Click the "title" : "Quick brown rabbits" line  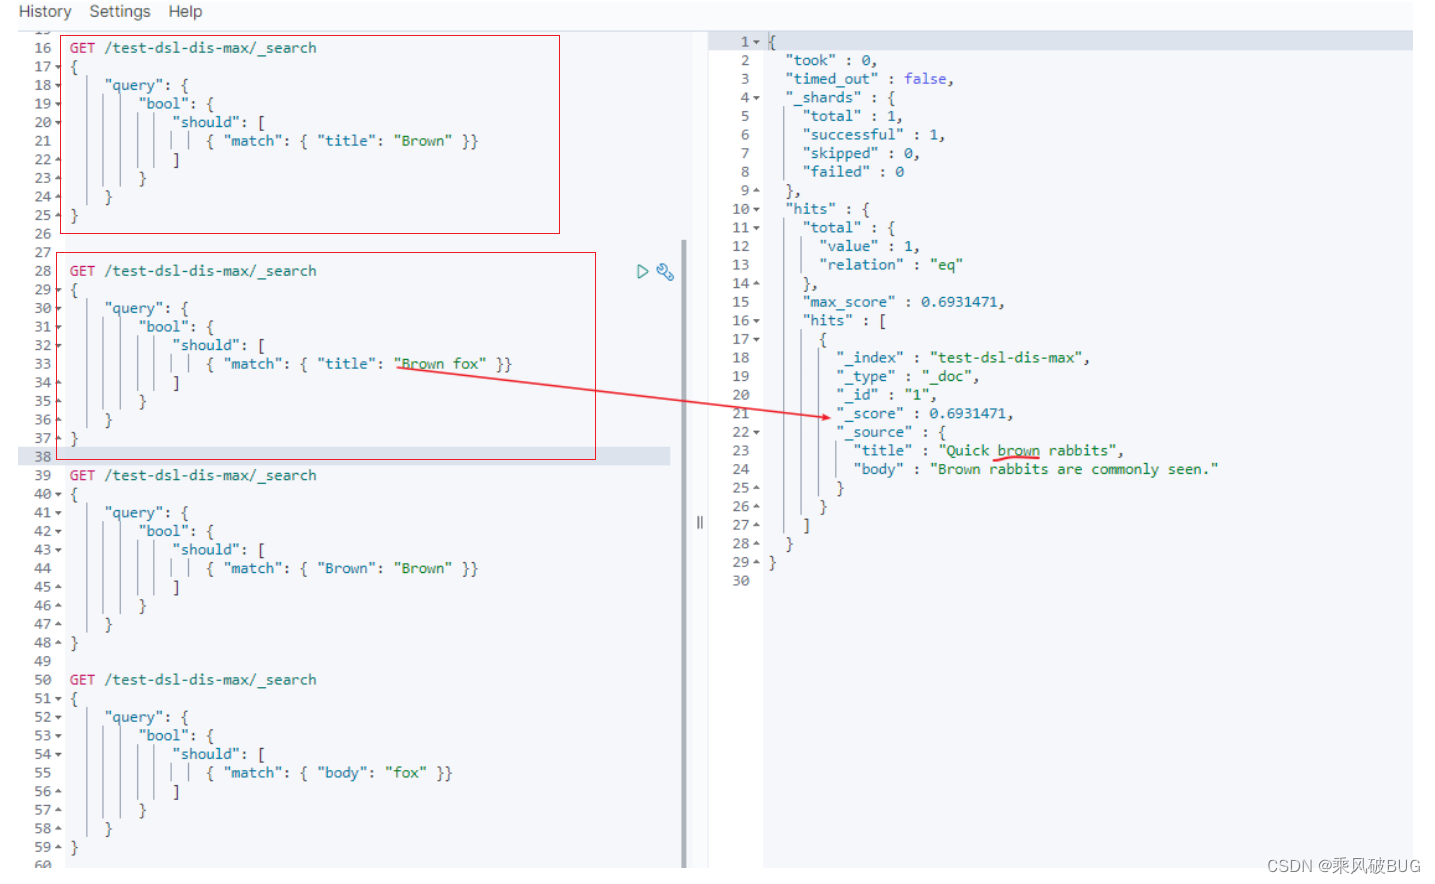[988, 451]
